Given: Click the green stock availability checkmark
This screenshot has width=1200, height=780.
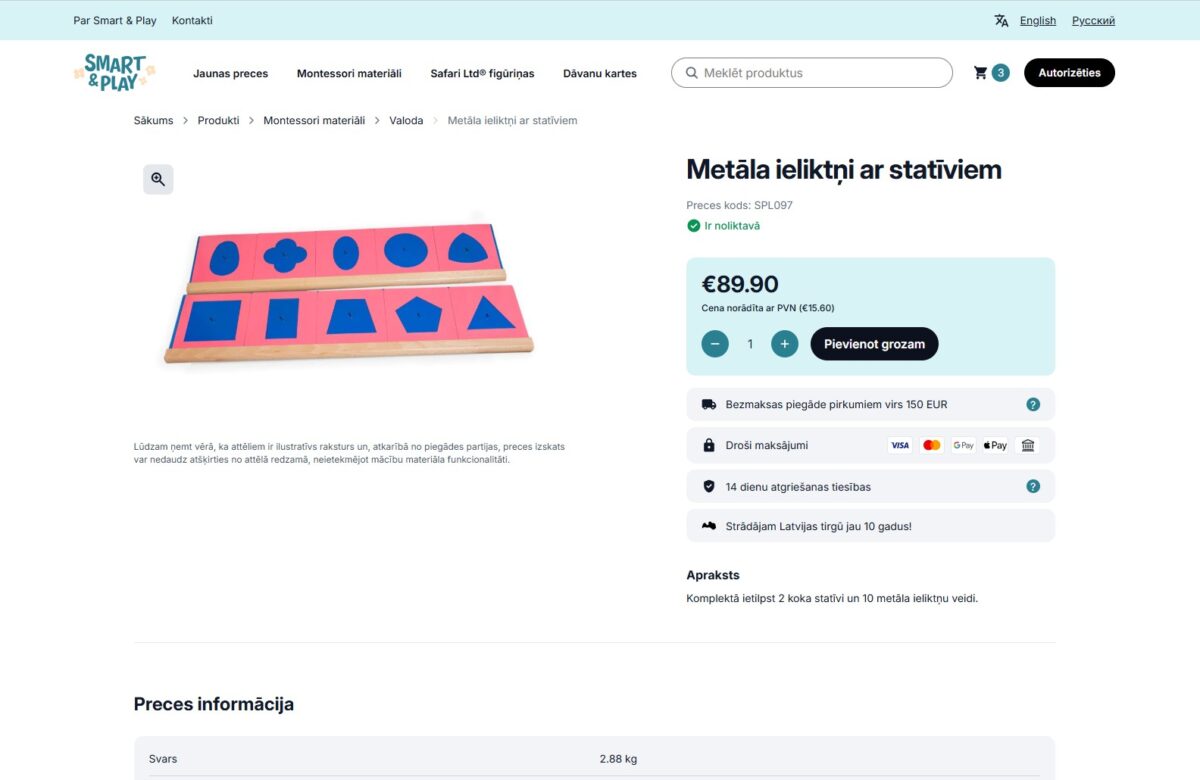Looking at the screenshot, I should (x=694, y=226).
